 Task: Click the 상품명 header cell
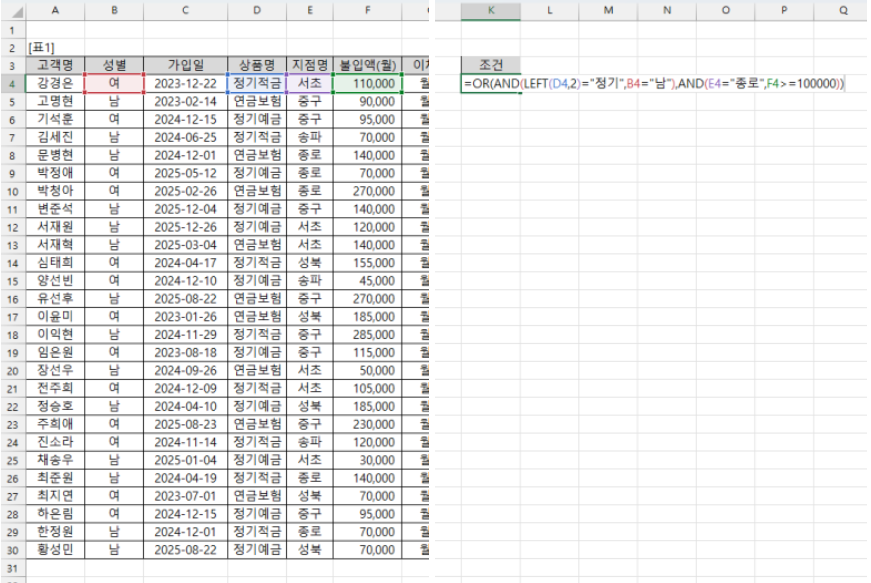pyautogui.click(x=257, y=66)
